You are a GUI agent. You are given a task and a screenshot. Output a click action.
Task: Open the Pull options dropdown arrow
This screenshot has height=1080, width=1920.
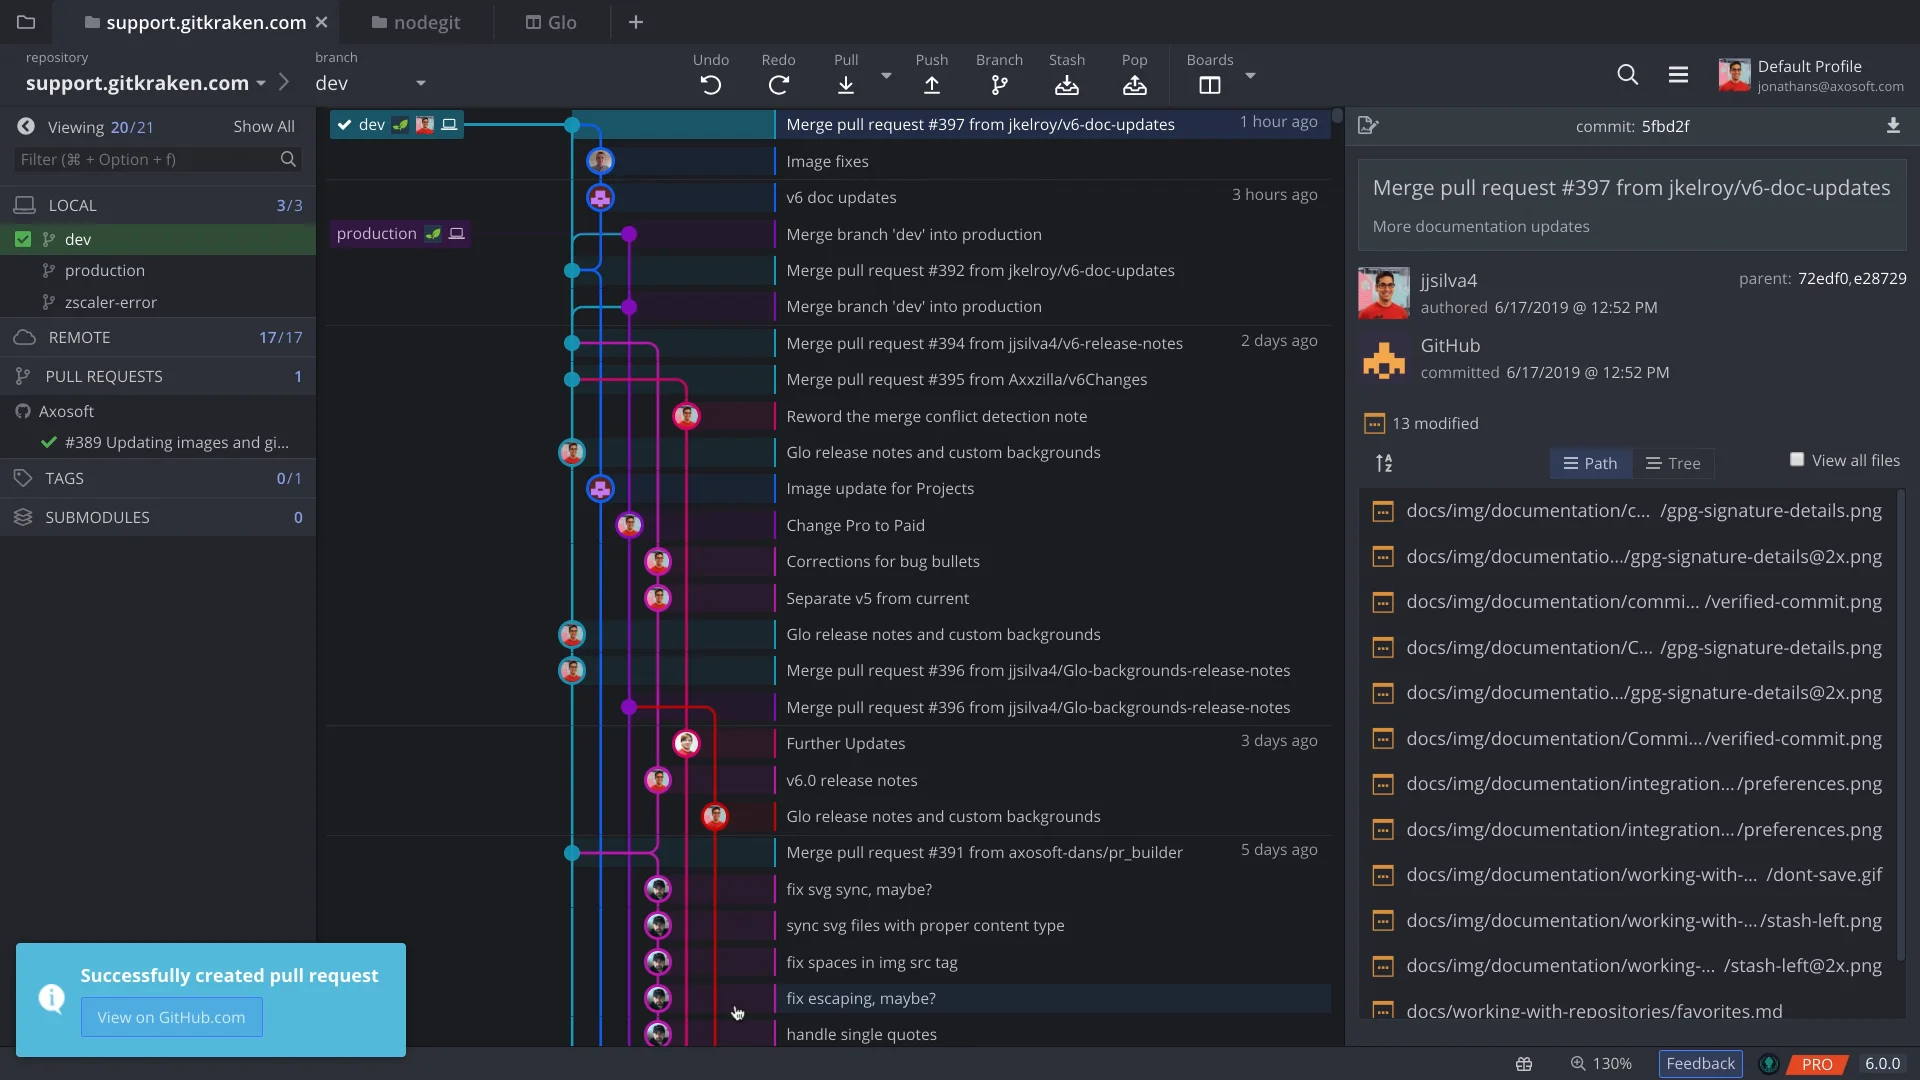coord(886,76)
